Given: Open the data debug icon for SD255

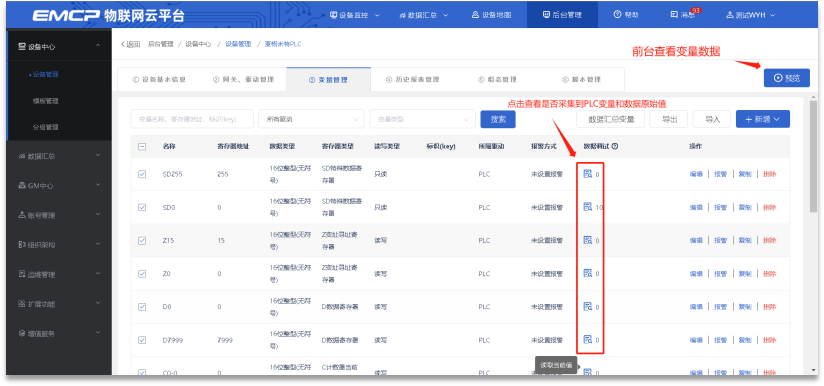Looking at the screenshot, I should pos(588,174).
